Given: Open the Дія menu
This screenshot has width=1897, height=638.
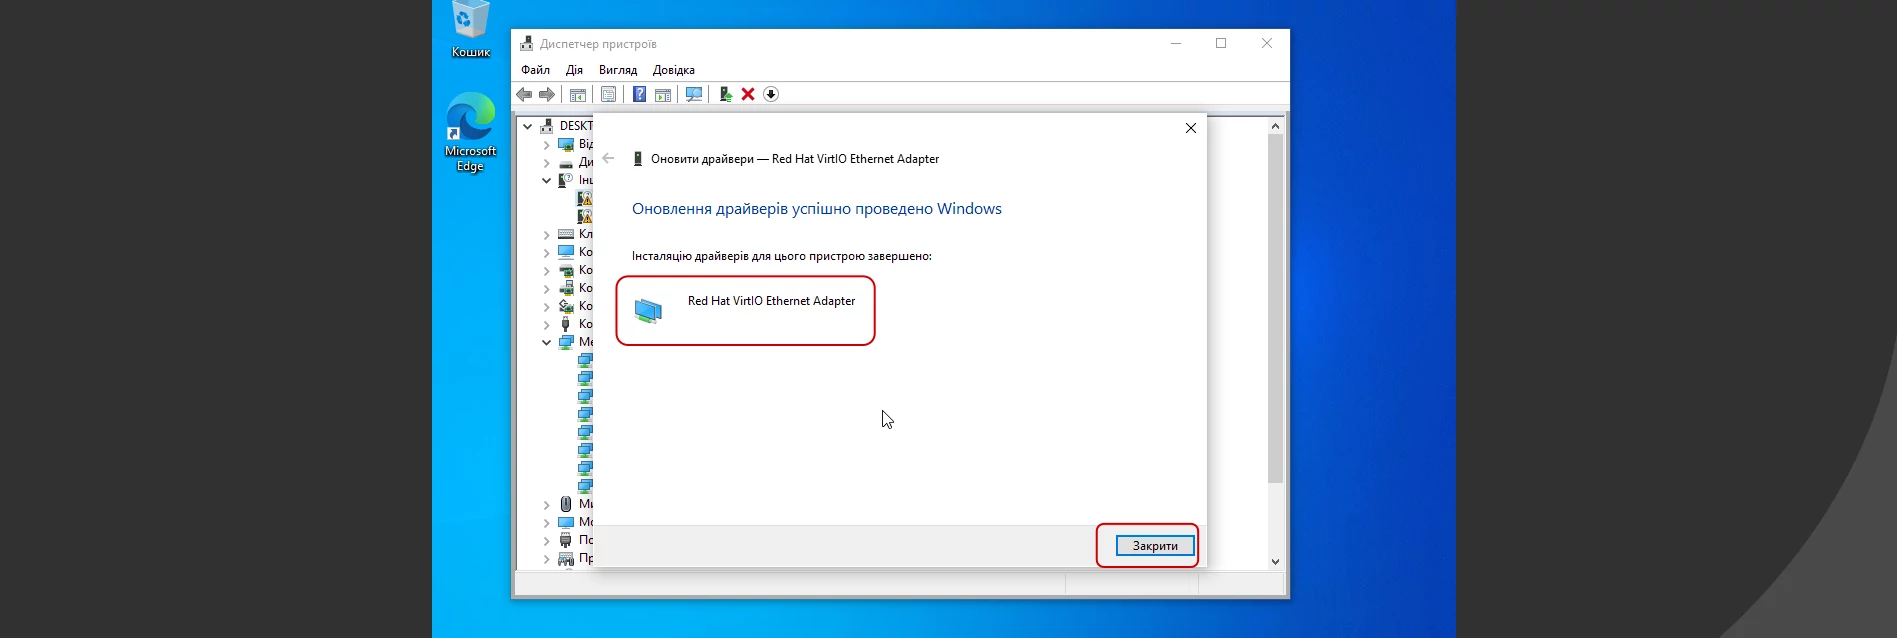Looking at the screenshot, I should (574, 70).
